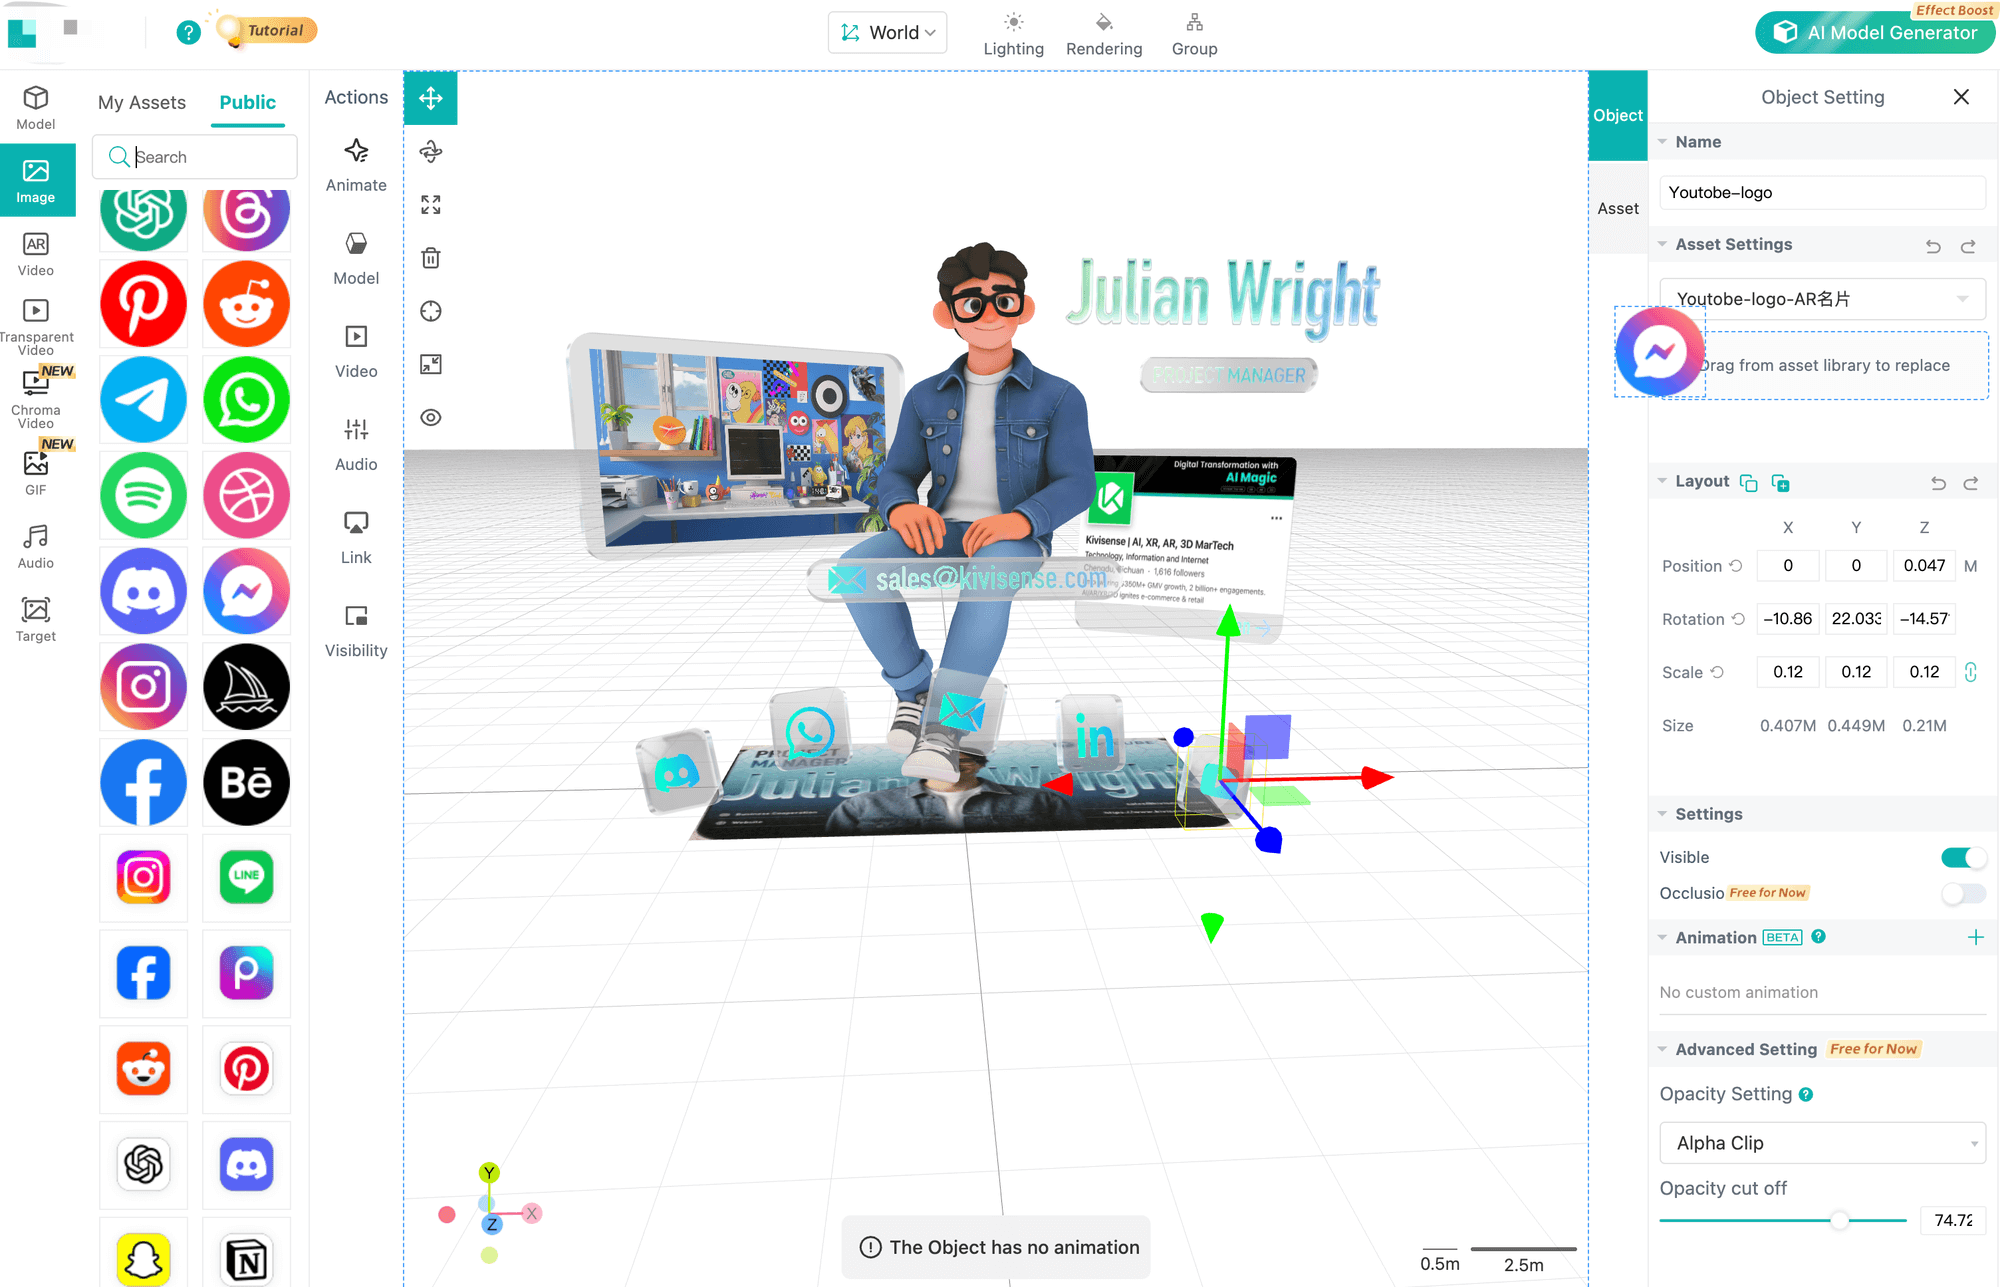Switch to the Asset tab beside Object

(x=1617, y=208)
